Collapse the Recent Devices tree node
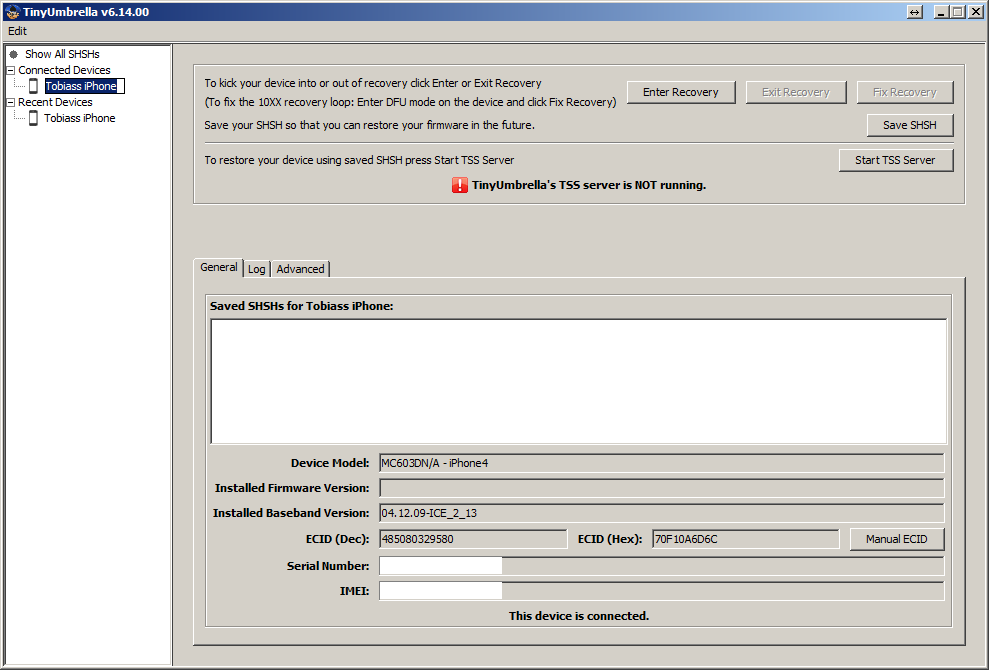Image resolution: width=989 pixels, height=670 pixels. [x=10, y=102]
